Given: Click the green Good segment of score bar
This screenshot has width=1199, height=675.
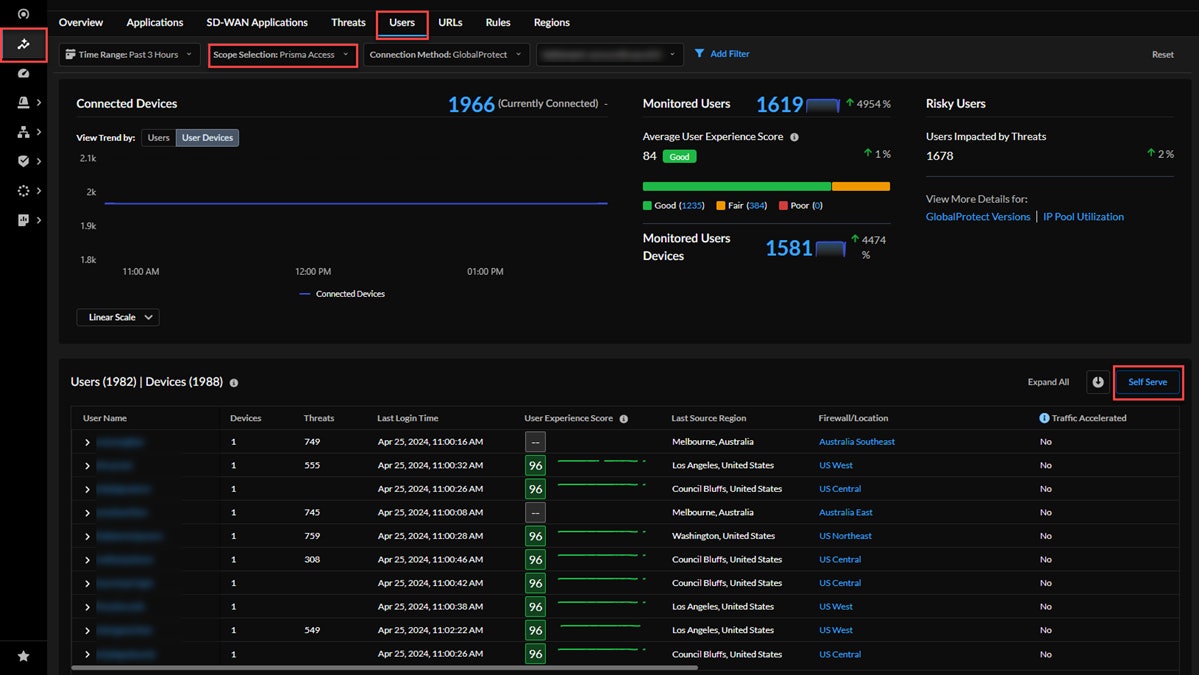Looking at the screenshot, I should 736,186.
